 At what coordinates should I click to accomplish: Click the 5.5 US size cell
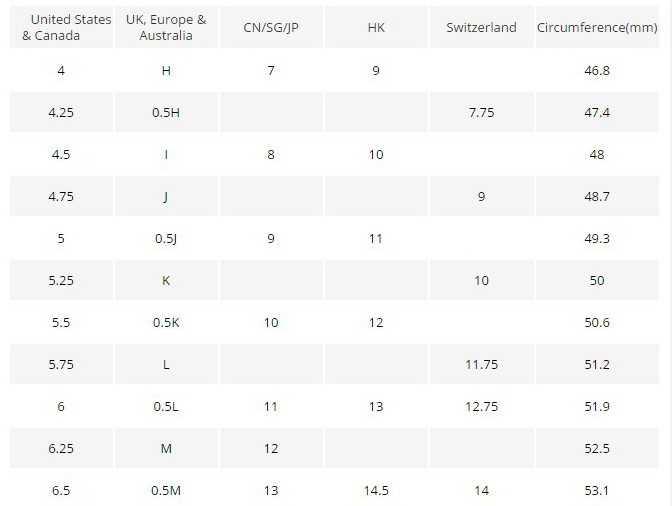(x=62, y=322)
